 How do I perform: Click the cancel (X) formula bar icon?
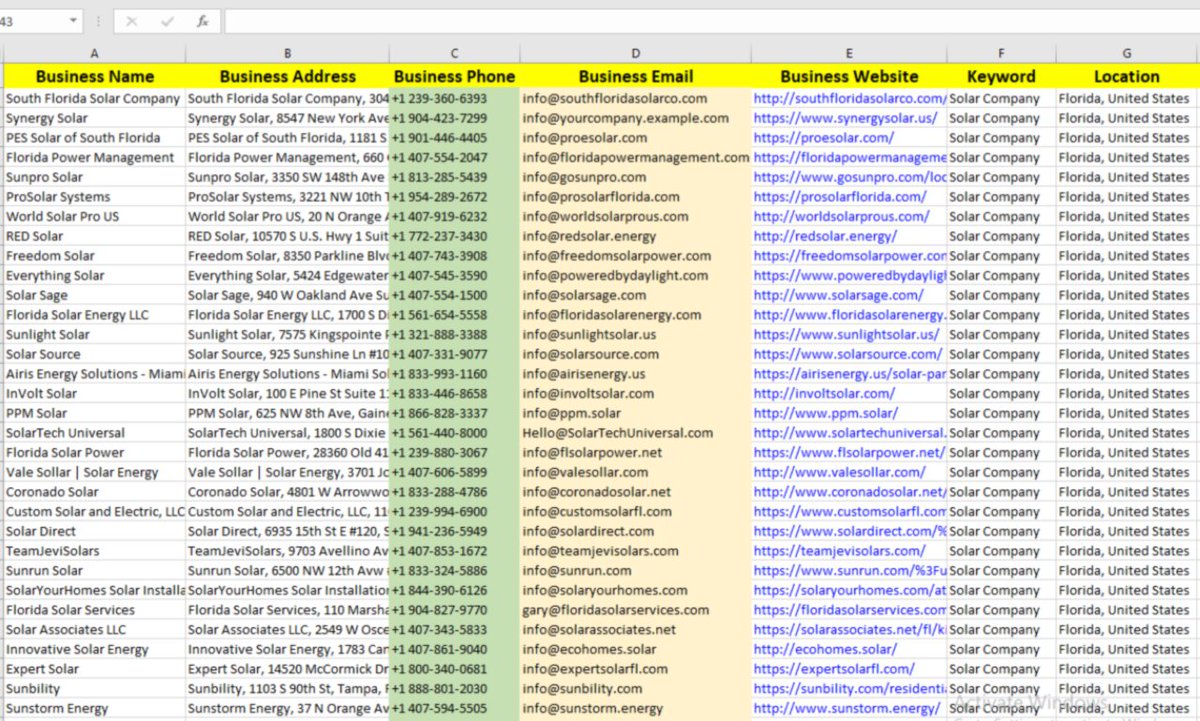pos(132,21)
